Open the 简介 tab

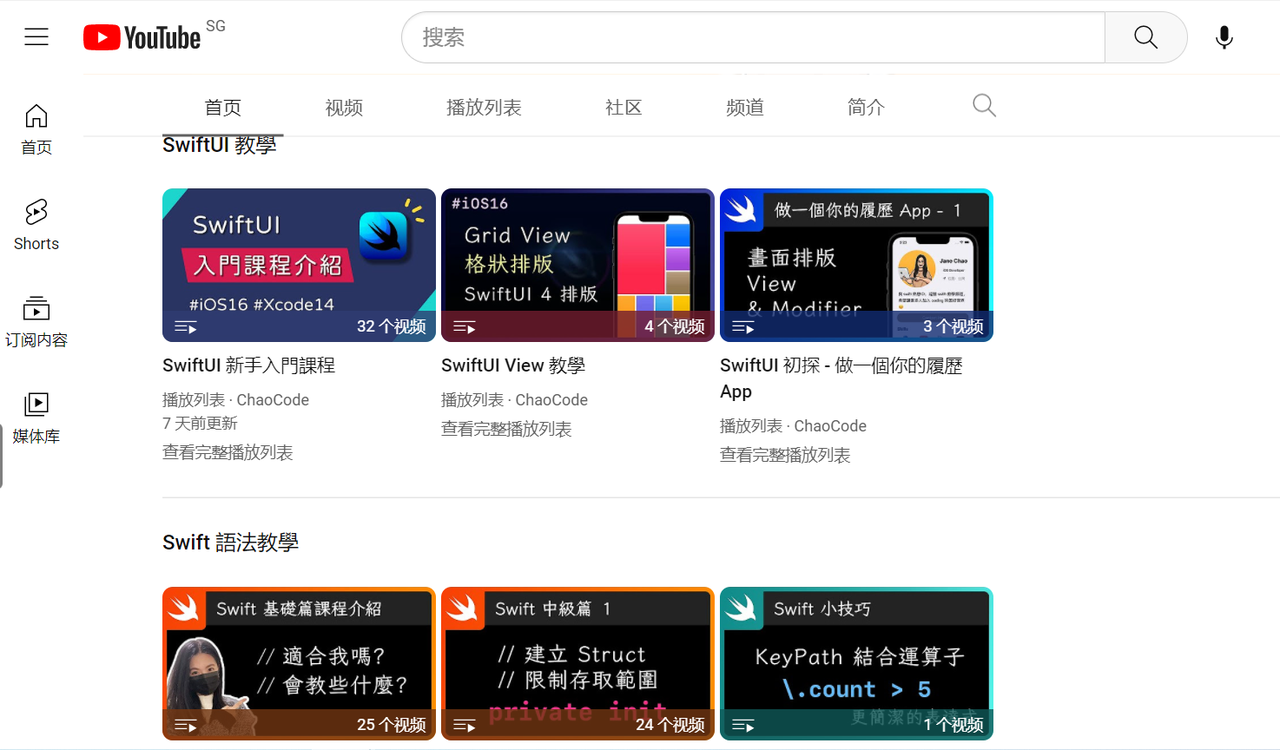point(866,107)
